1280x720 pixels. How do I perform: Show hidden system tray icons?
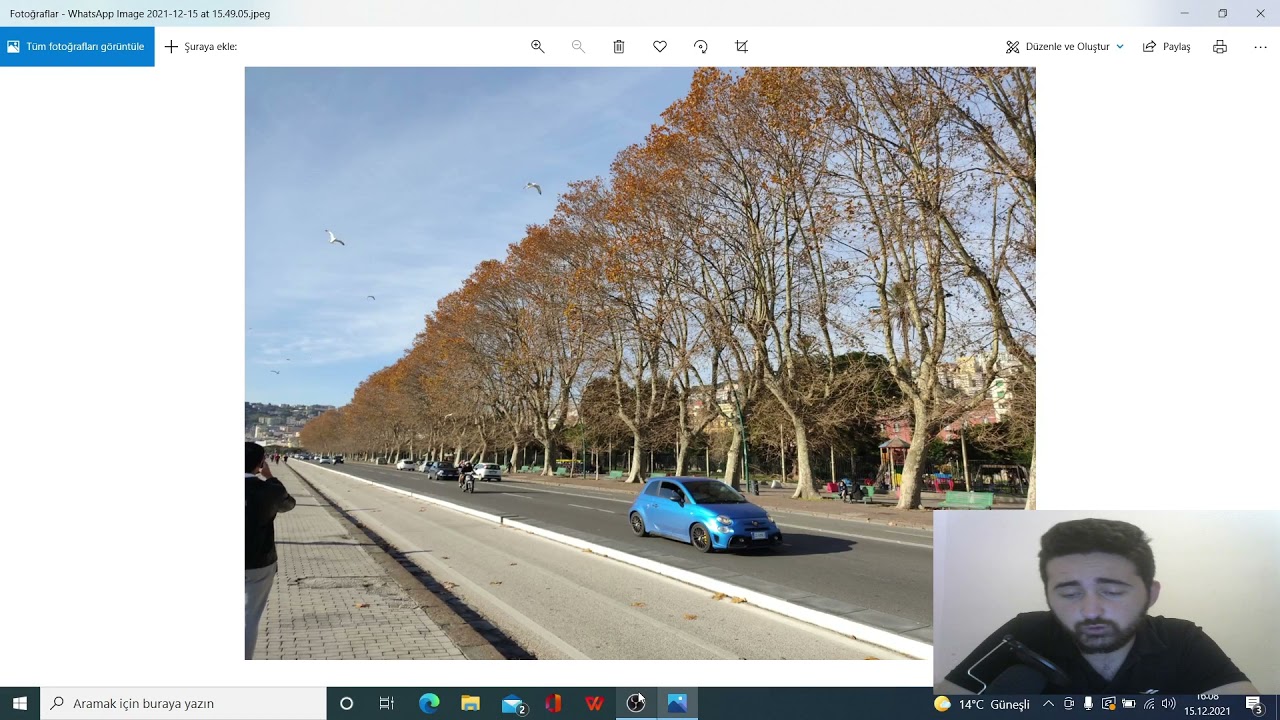pyautogui.click(x=1048, y=704)
